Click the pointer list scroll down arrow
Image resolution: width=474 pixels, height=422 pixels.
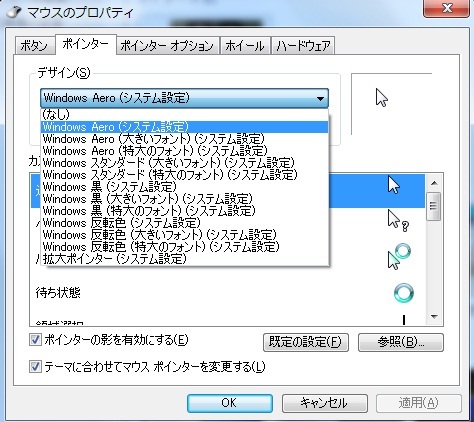(x=434, y=317)
